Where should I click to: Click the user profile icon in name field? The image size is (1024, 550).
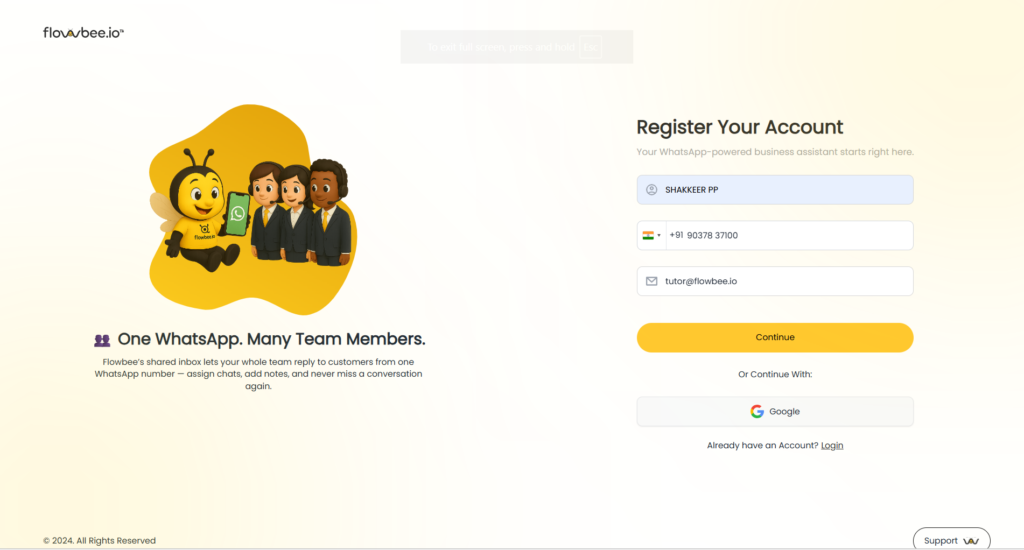point(652,190)
